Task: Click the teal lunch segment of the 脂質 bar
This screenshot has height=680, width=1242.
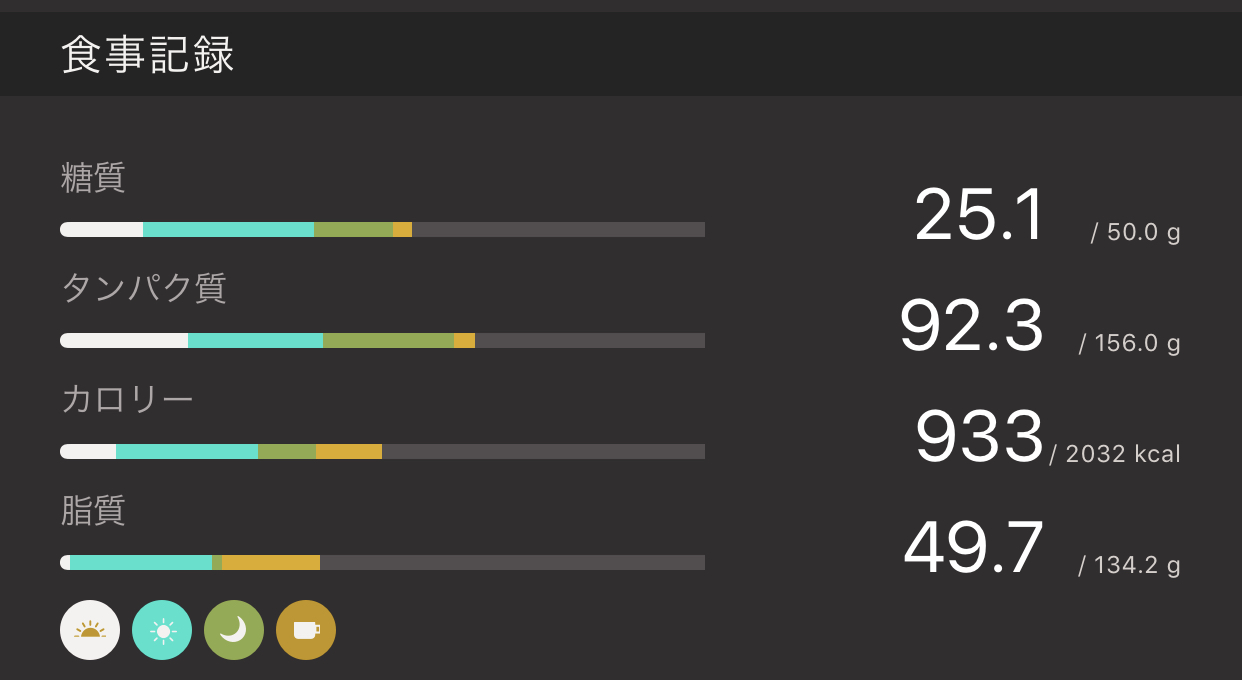Action: tap(141, 563)
